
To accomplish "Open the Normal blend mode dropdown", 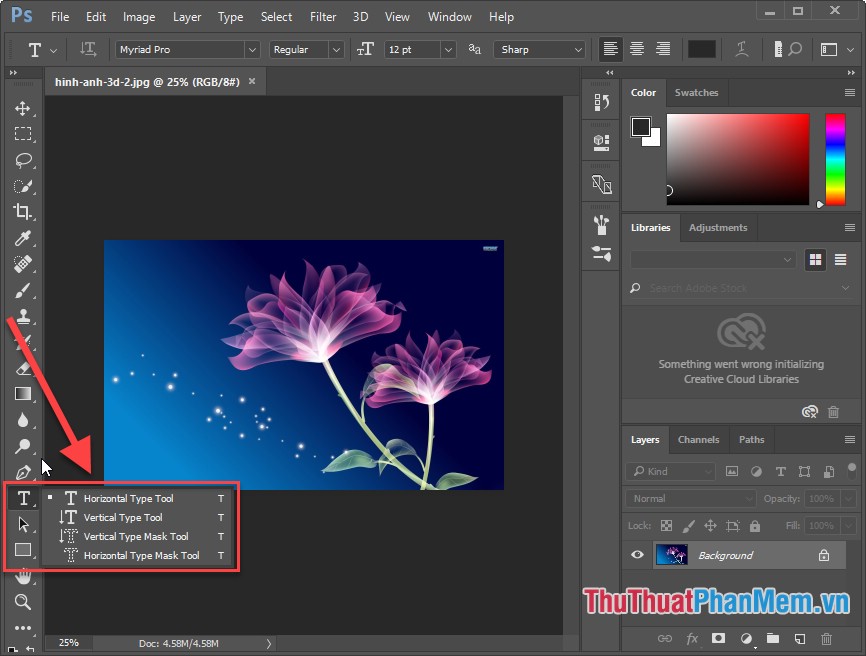I will [x=690, y=497].
